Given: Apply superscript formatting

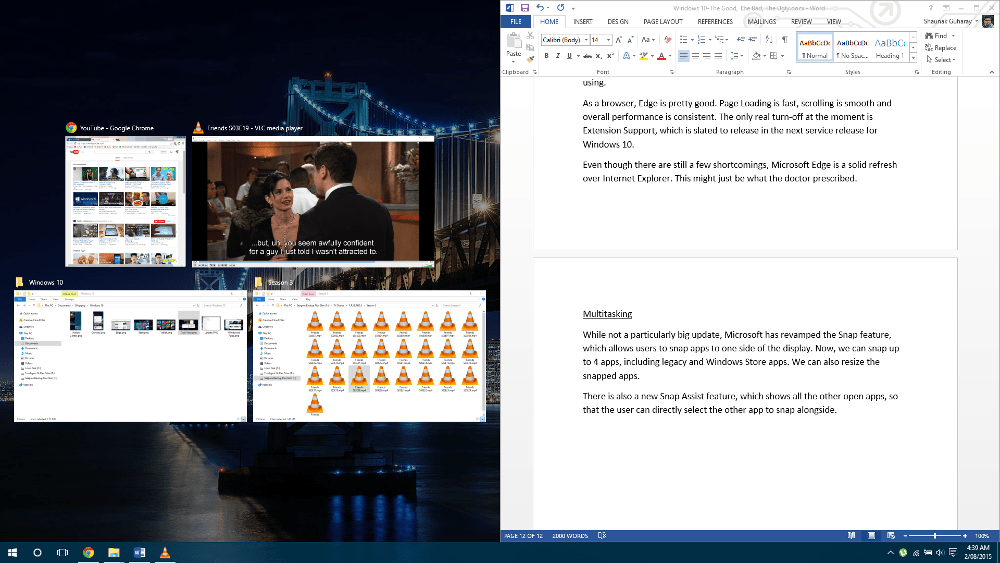Looking at the screenshot, I should click(610, 56).
